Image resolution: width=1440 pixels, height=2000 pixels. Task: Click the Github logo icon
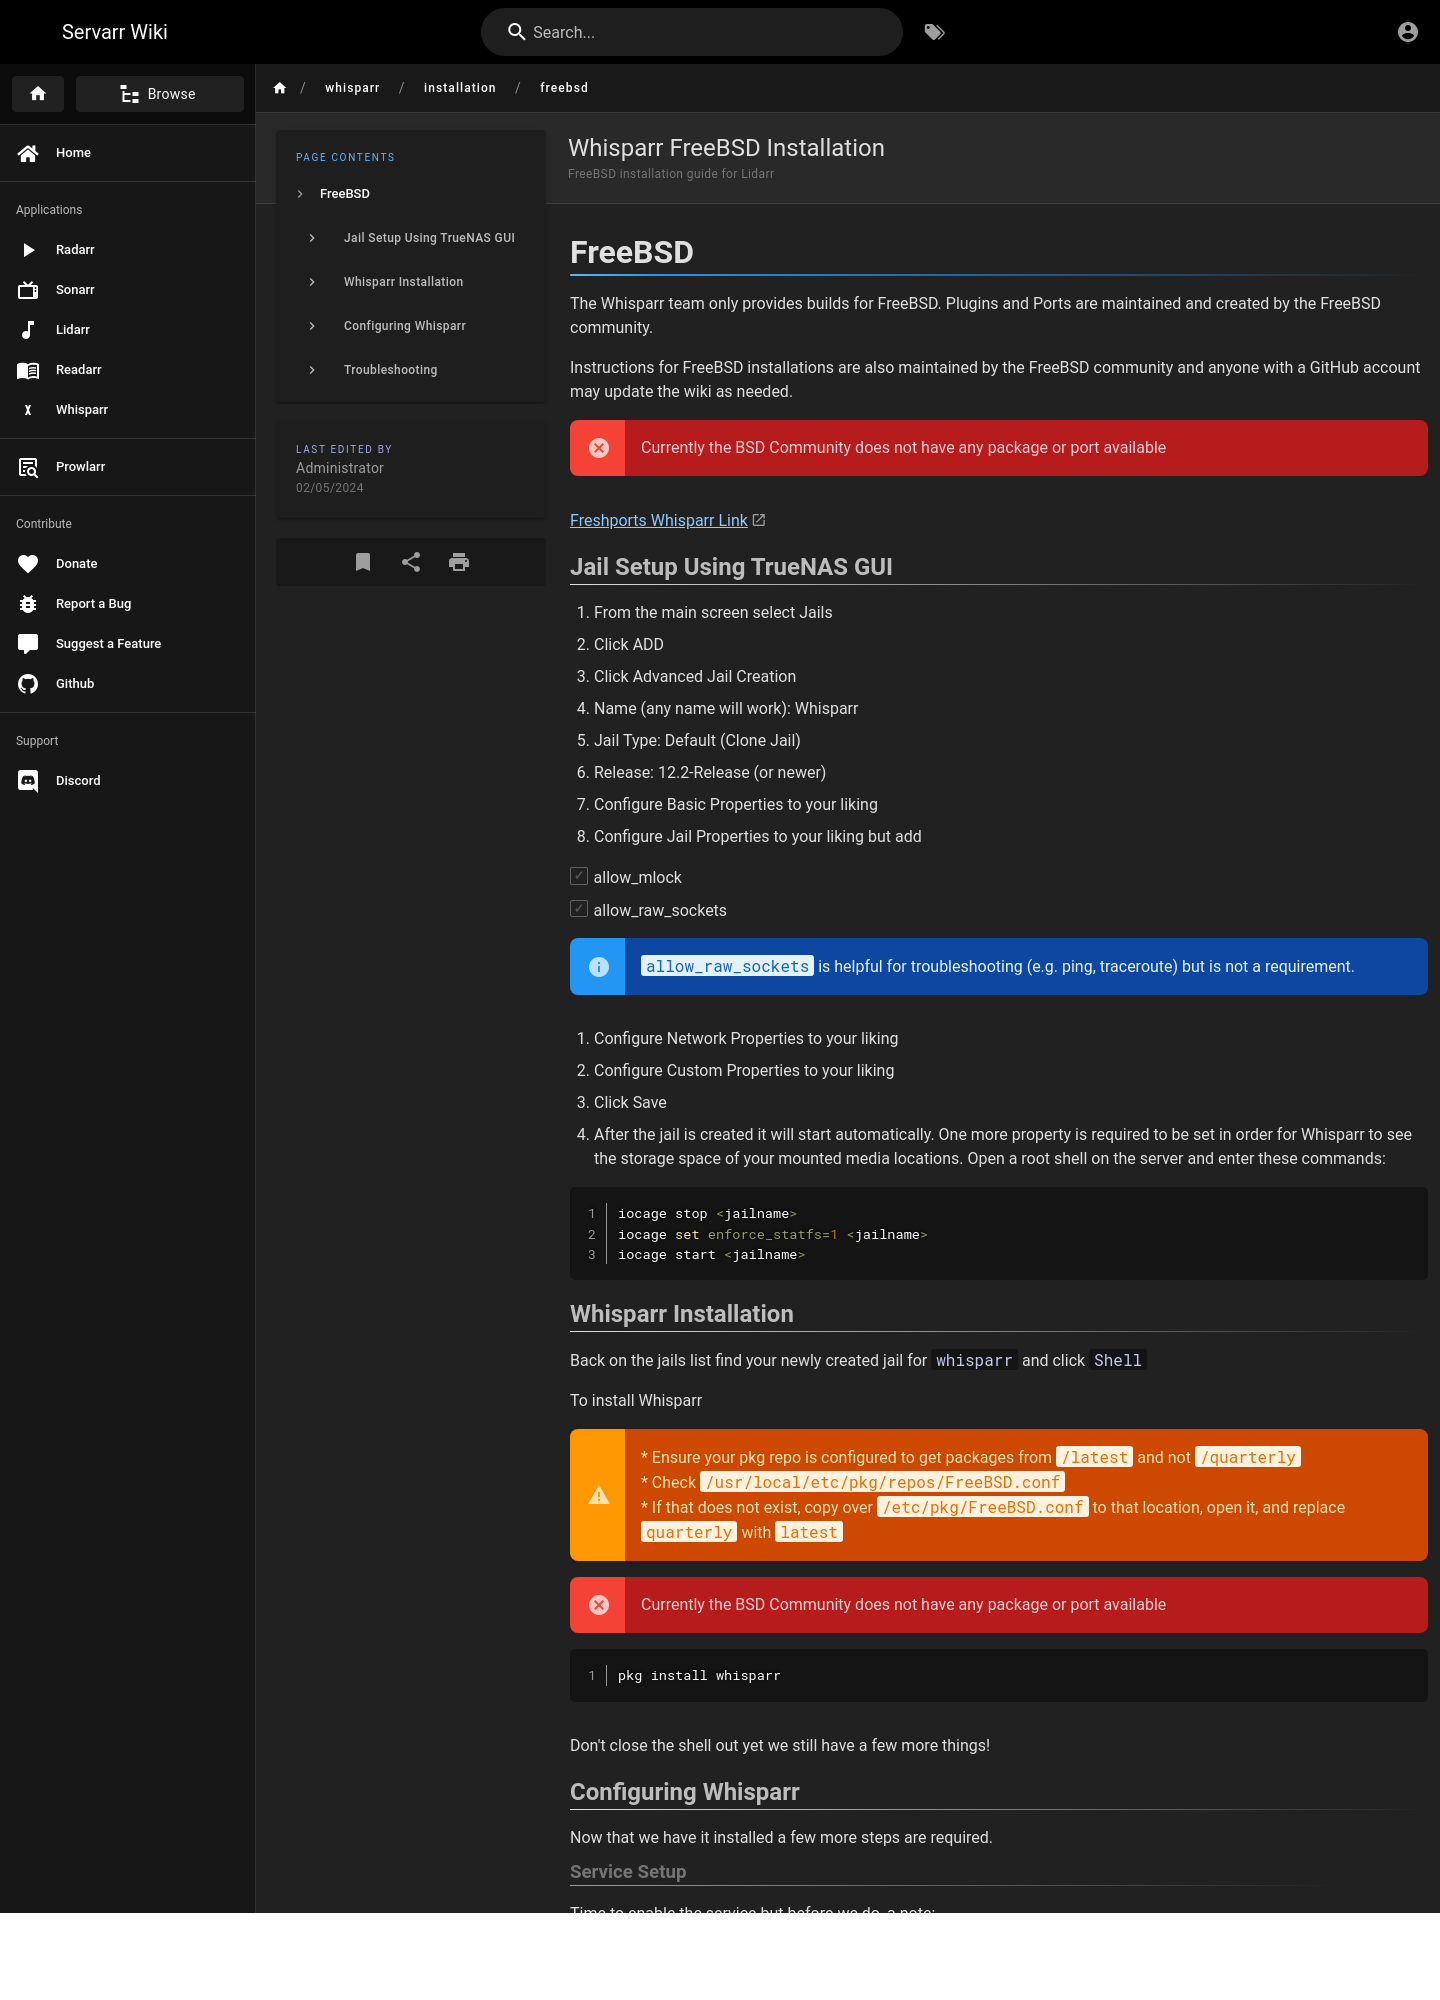point(28,684)
